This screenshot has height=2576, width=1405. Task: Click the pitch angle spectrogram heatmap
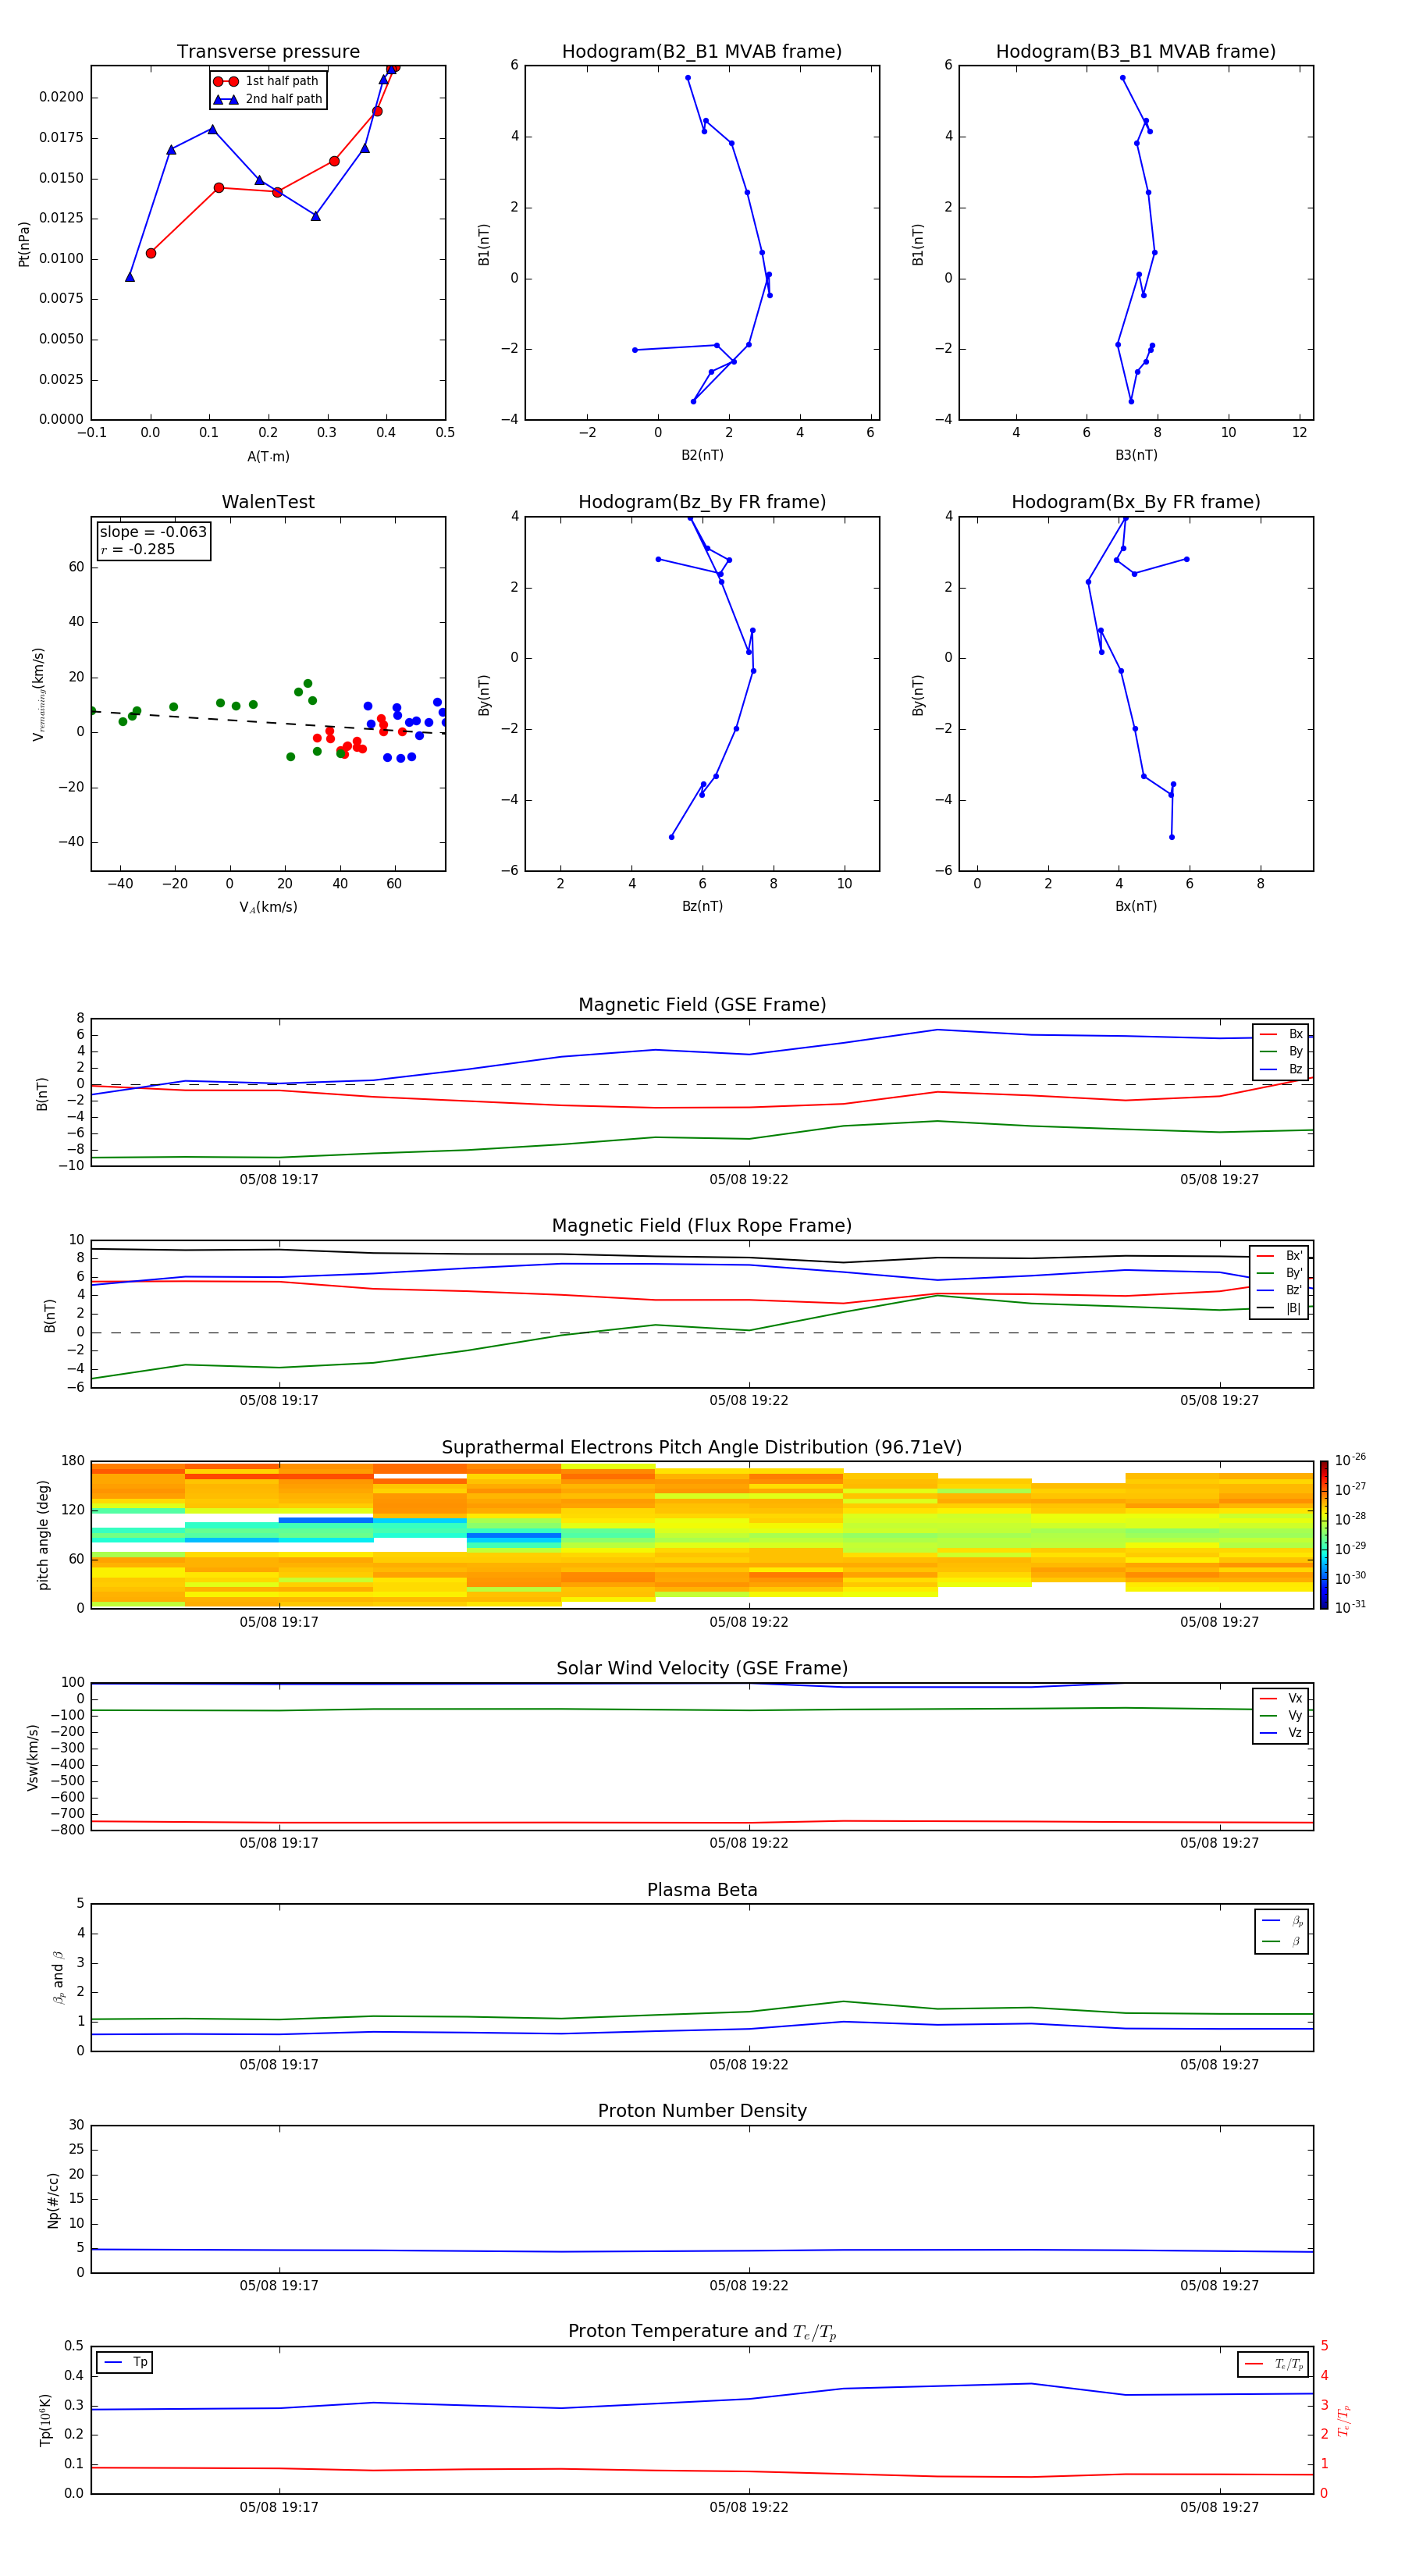(702, 1535)
